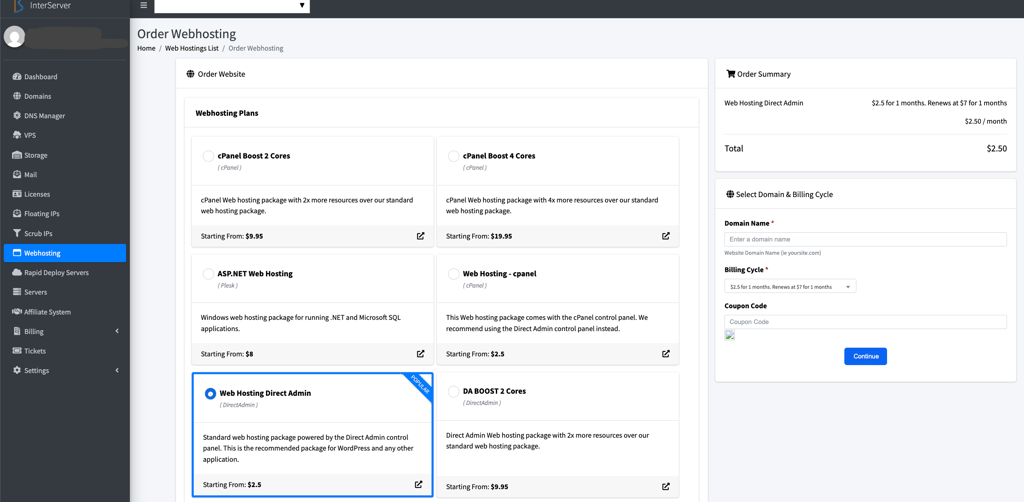Click the Order Webhosting page heading
This screenshot has height=502, width=1024.
tap(187, 34)
